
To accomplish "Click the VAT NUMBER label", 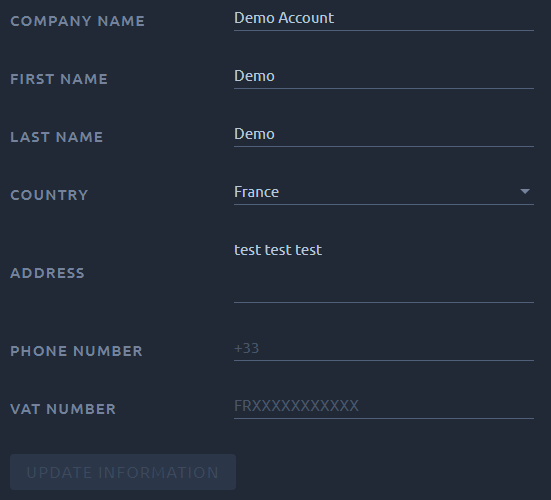I will coord(63,409).
